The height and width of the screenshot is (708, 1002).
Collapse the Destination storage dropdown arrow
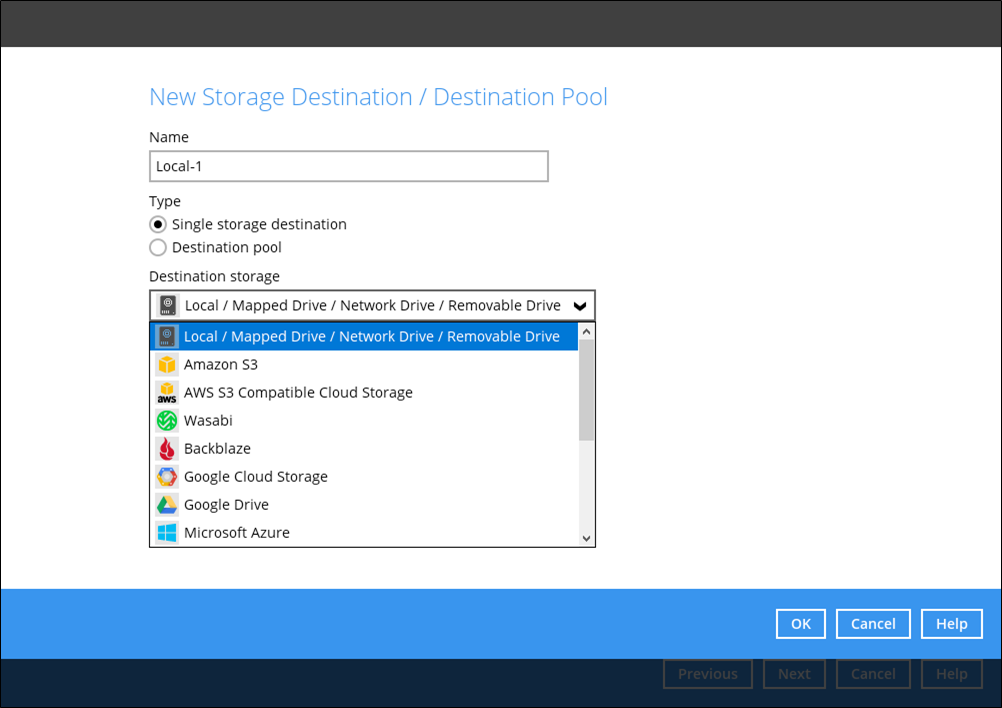pos(579,306)
